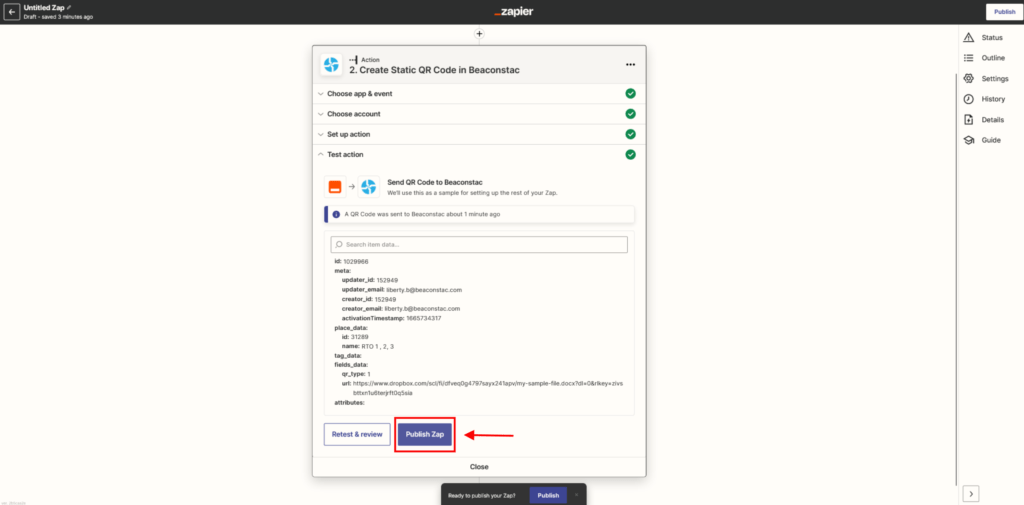Click the attributes field label
The height and width of the screenshot is (505, 1024).
tap(349, 402)
